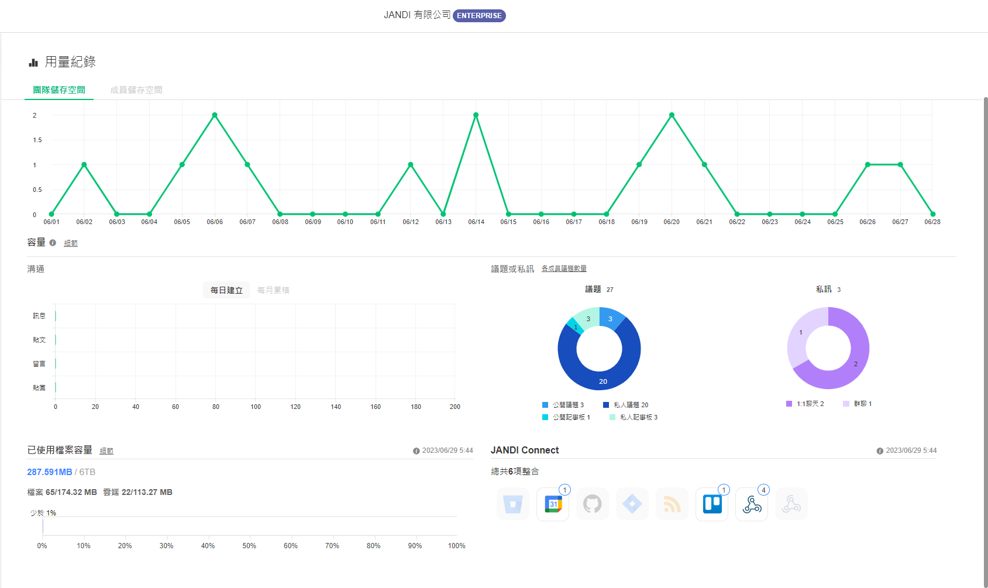Click the ENTERPRISE badge in the header
The height and width of the screenshot is (588, 988).
pyautogui.click(x=479, y=16)
